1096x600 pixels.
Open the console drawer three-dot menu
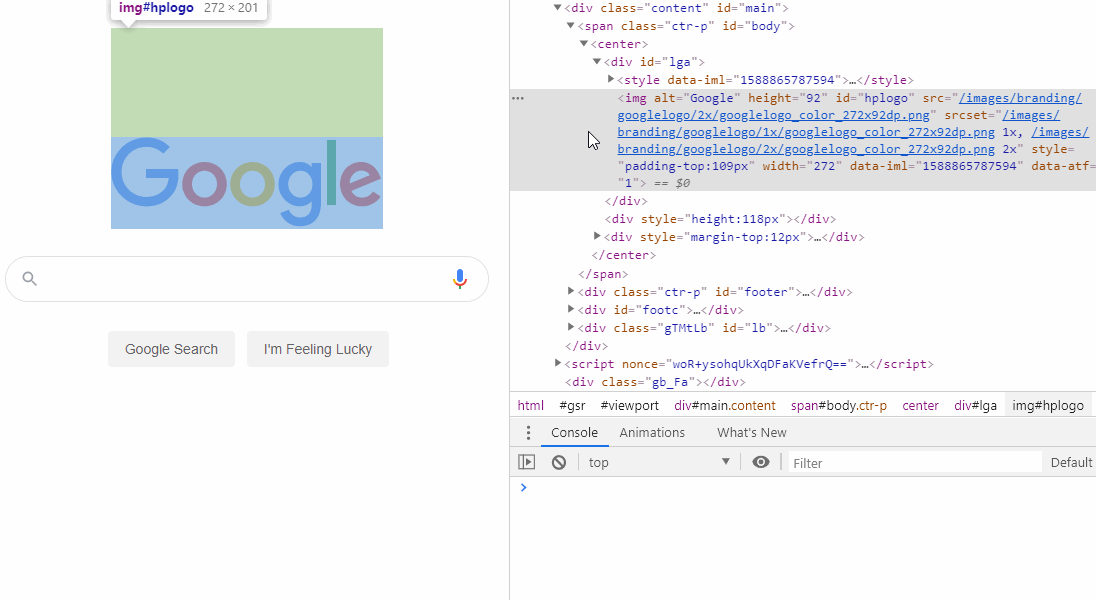528,433
